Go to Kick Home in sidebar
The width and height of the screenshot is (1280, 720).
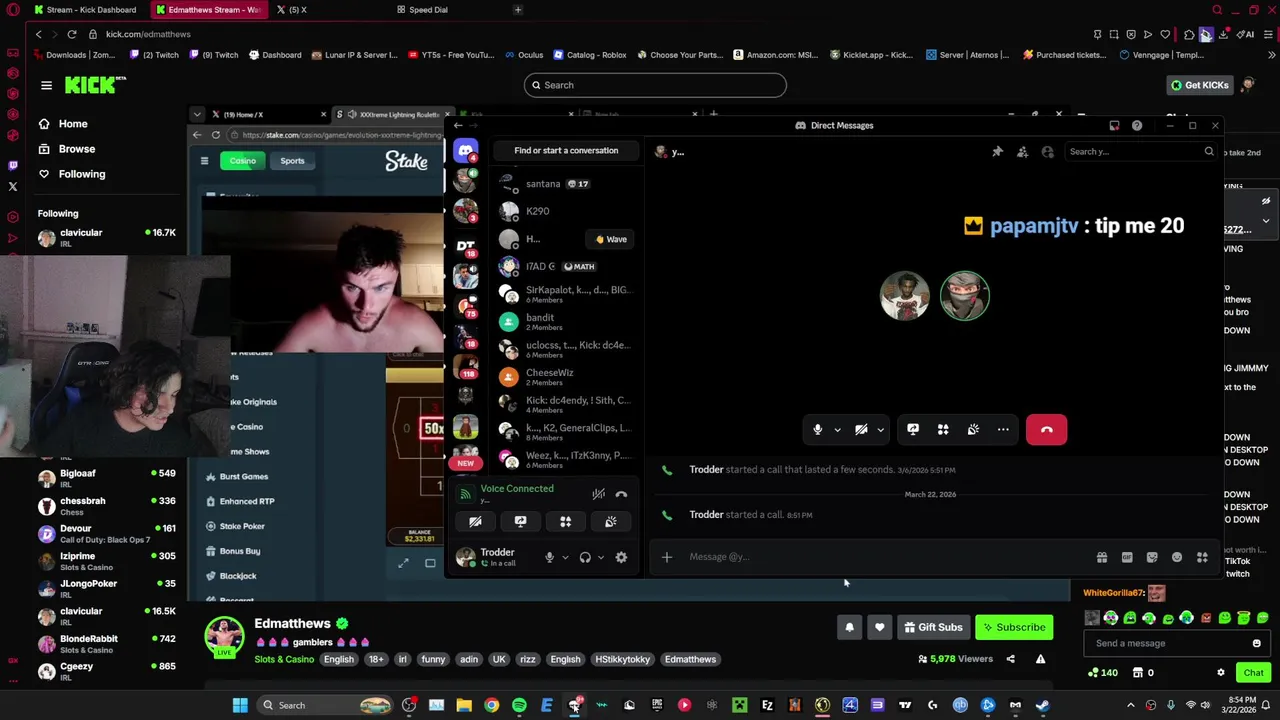(x=73, y=124)
